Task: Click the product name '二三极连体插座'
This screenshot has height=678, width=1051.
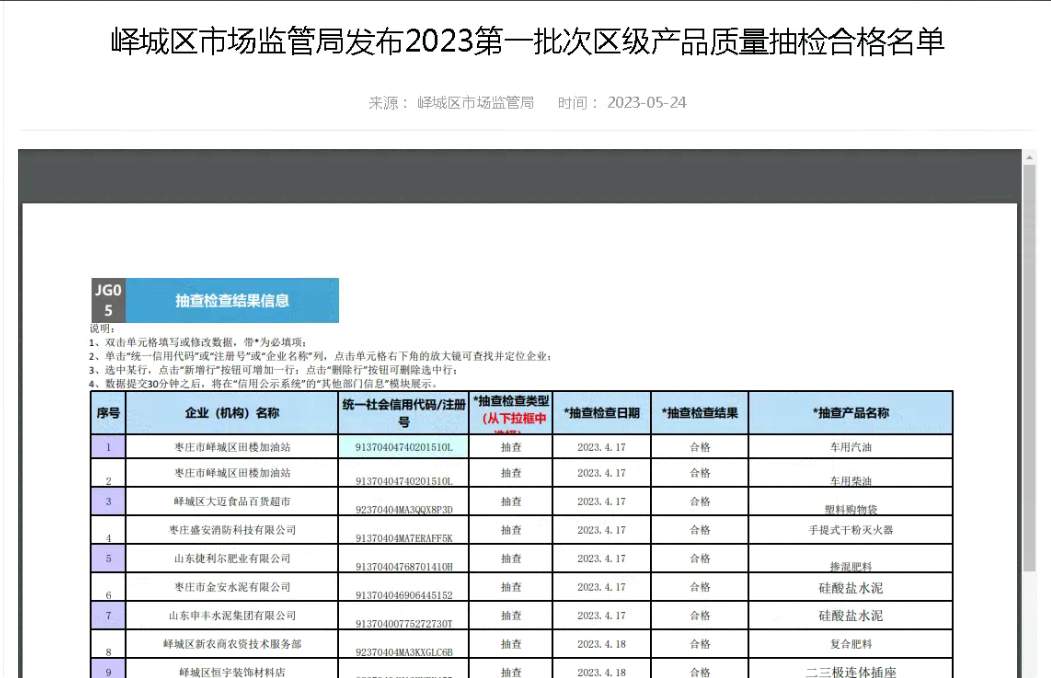Action: [851, 672]
